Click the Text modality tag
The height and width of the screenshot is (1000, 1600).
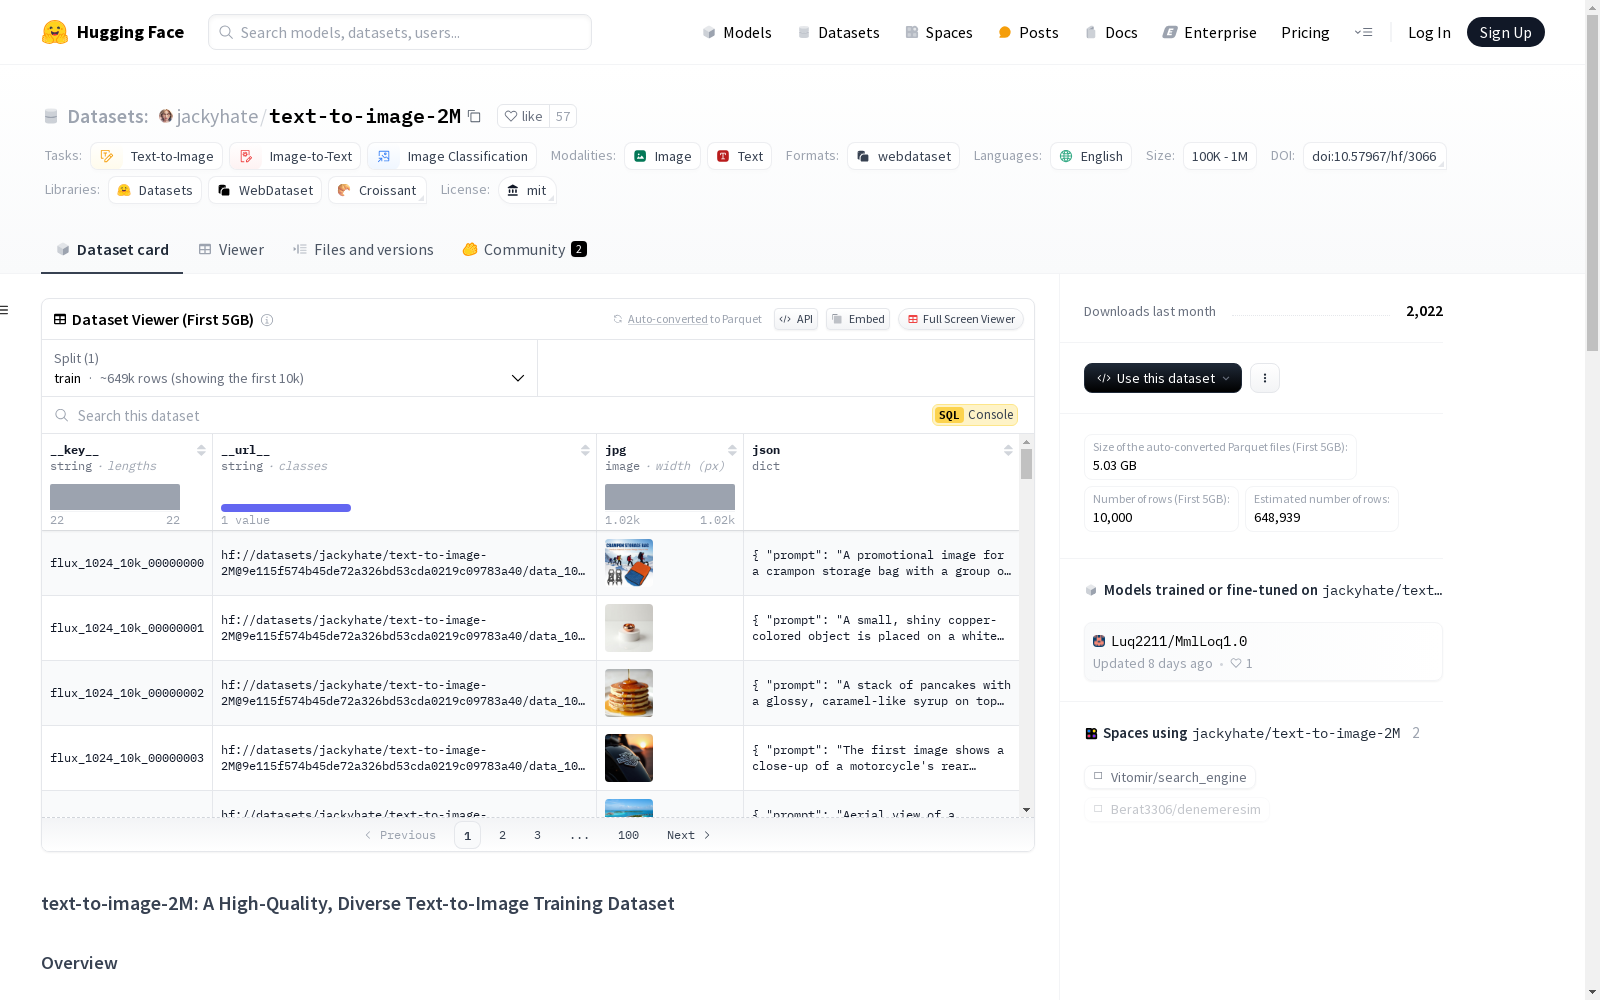740,156
